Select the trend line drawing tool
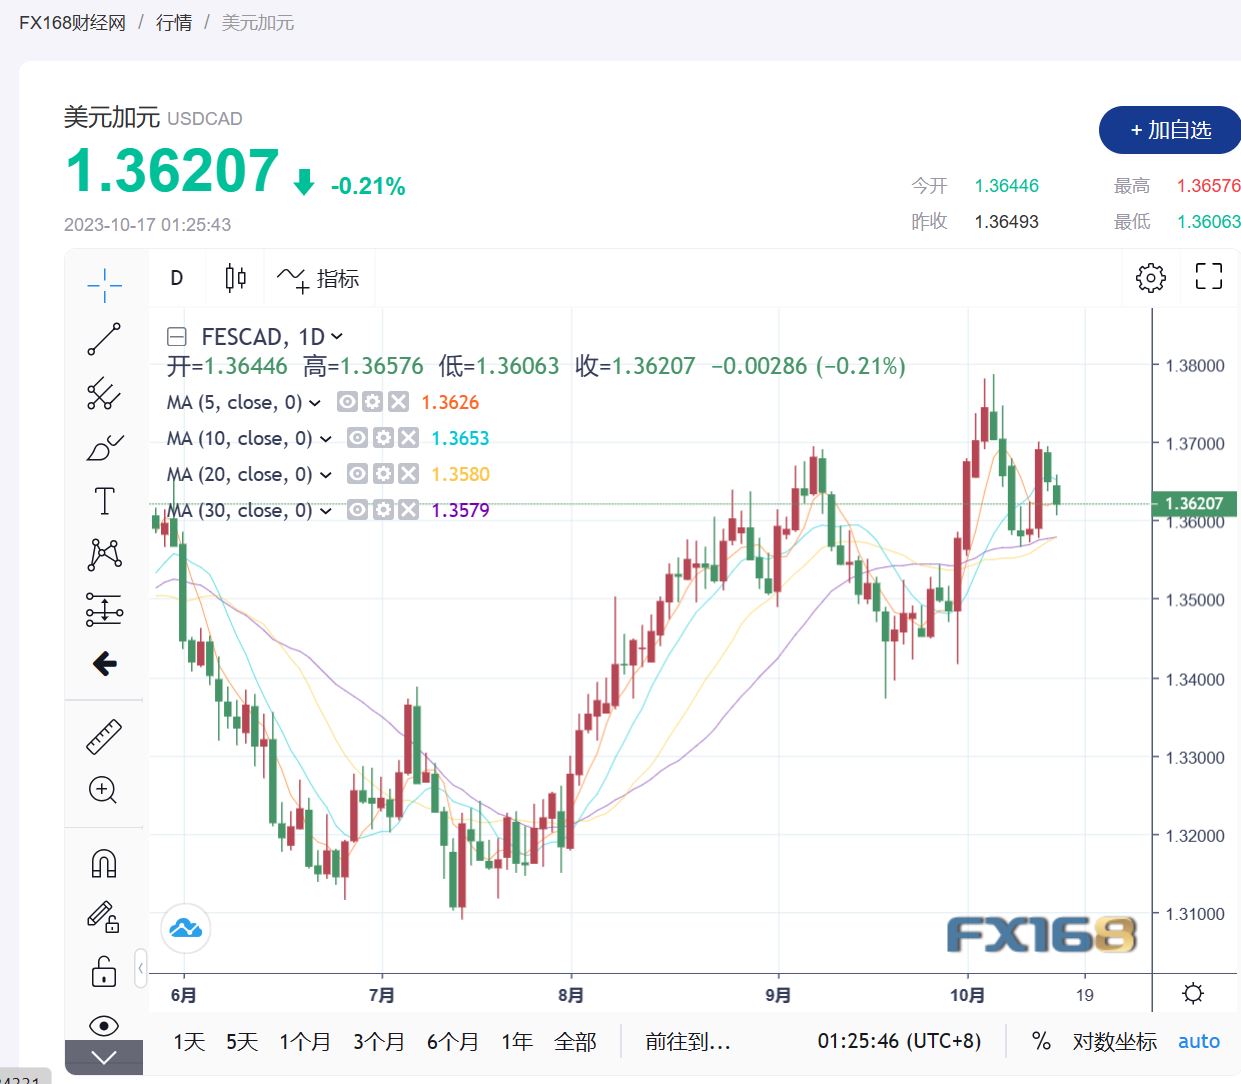 click(104, 339)
